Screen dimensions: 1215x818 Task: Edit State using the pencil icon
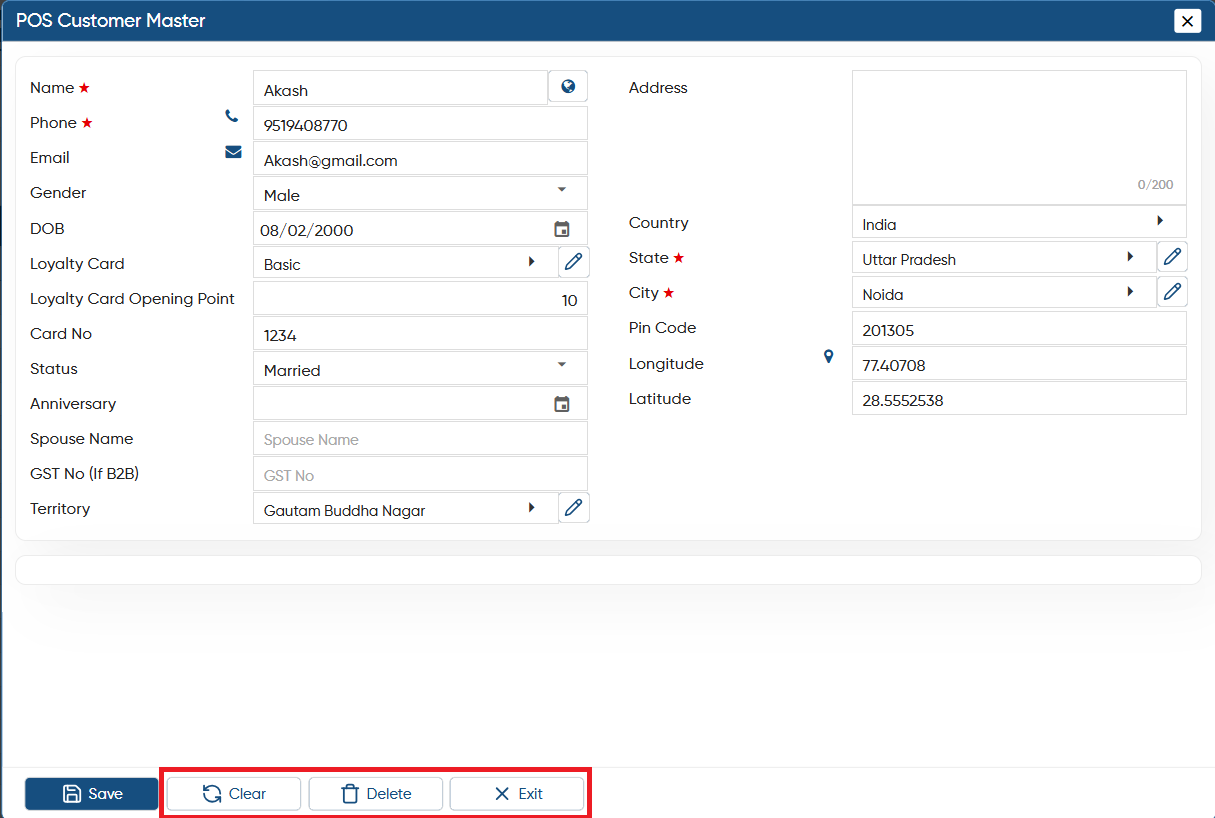(1173, 257)
